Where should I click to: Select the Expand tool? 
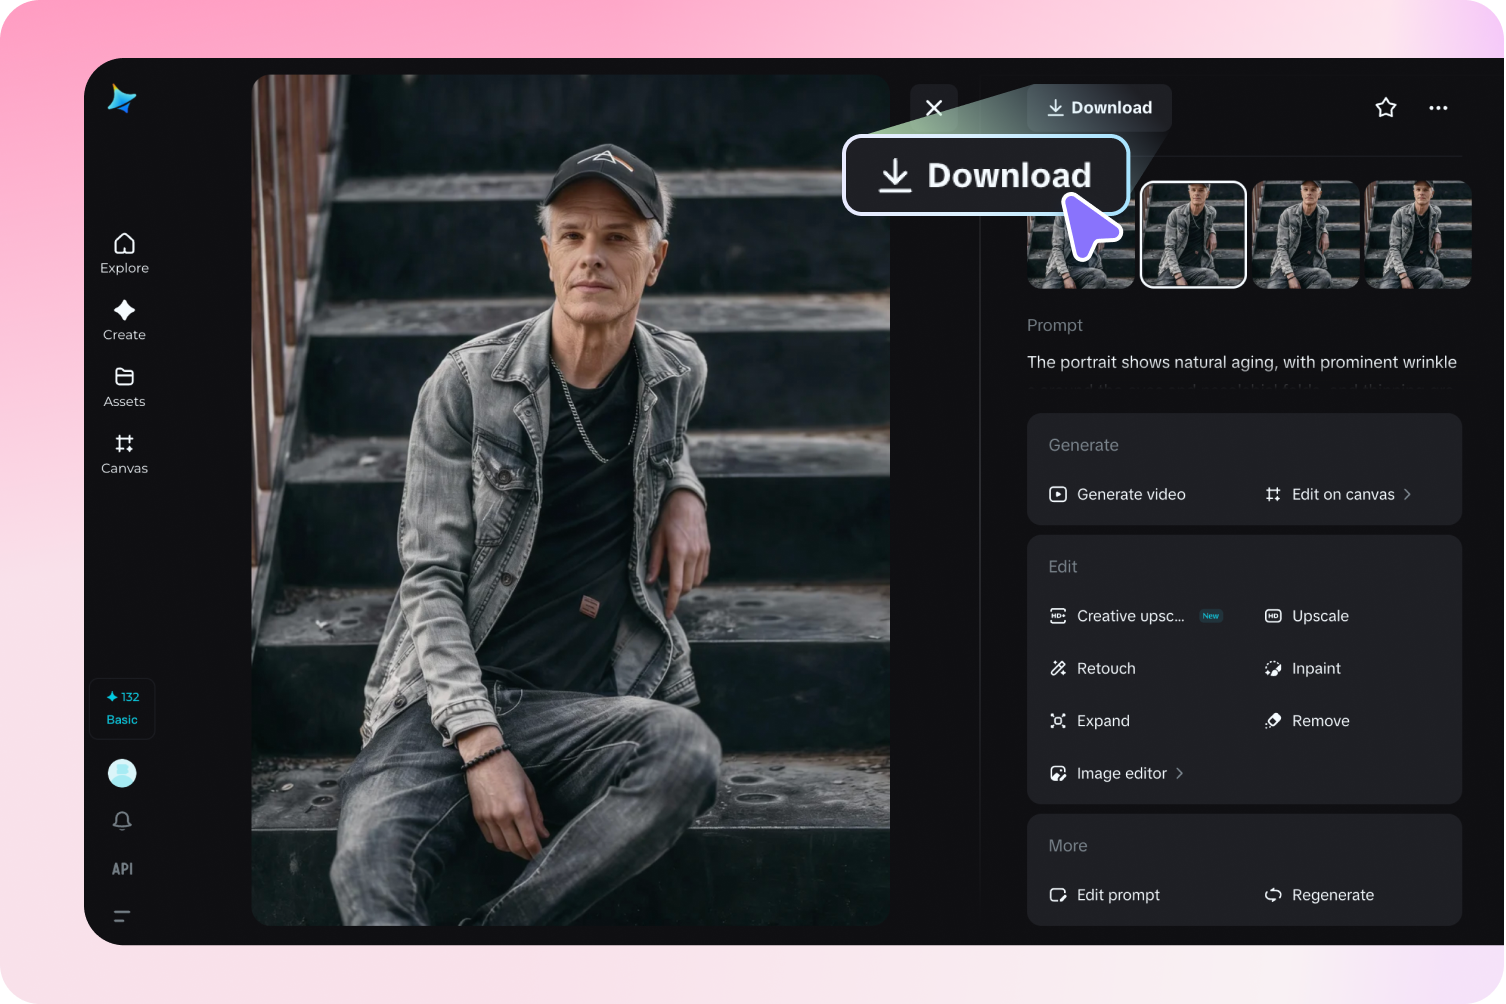(1103, 720)
